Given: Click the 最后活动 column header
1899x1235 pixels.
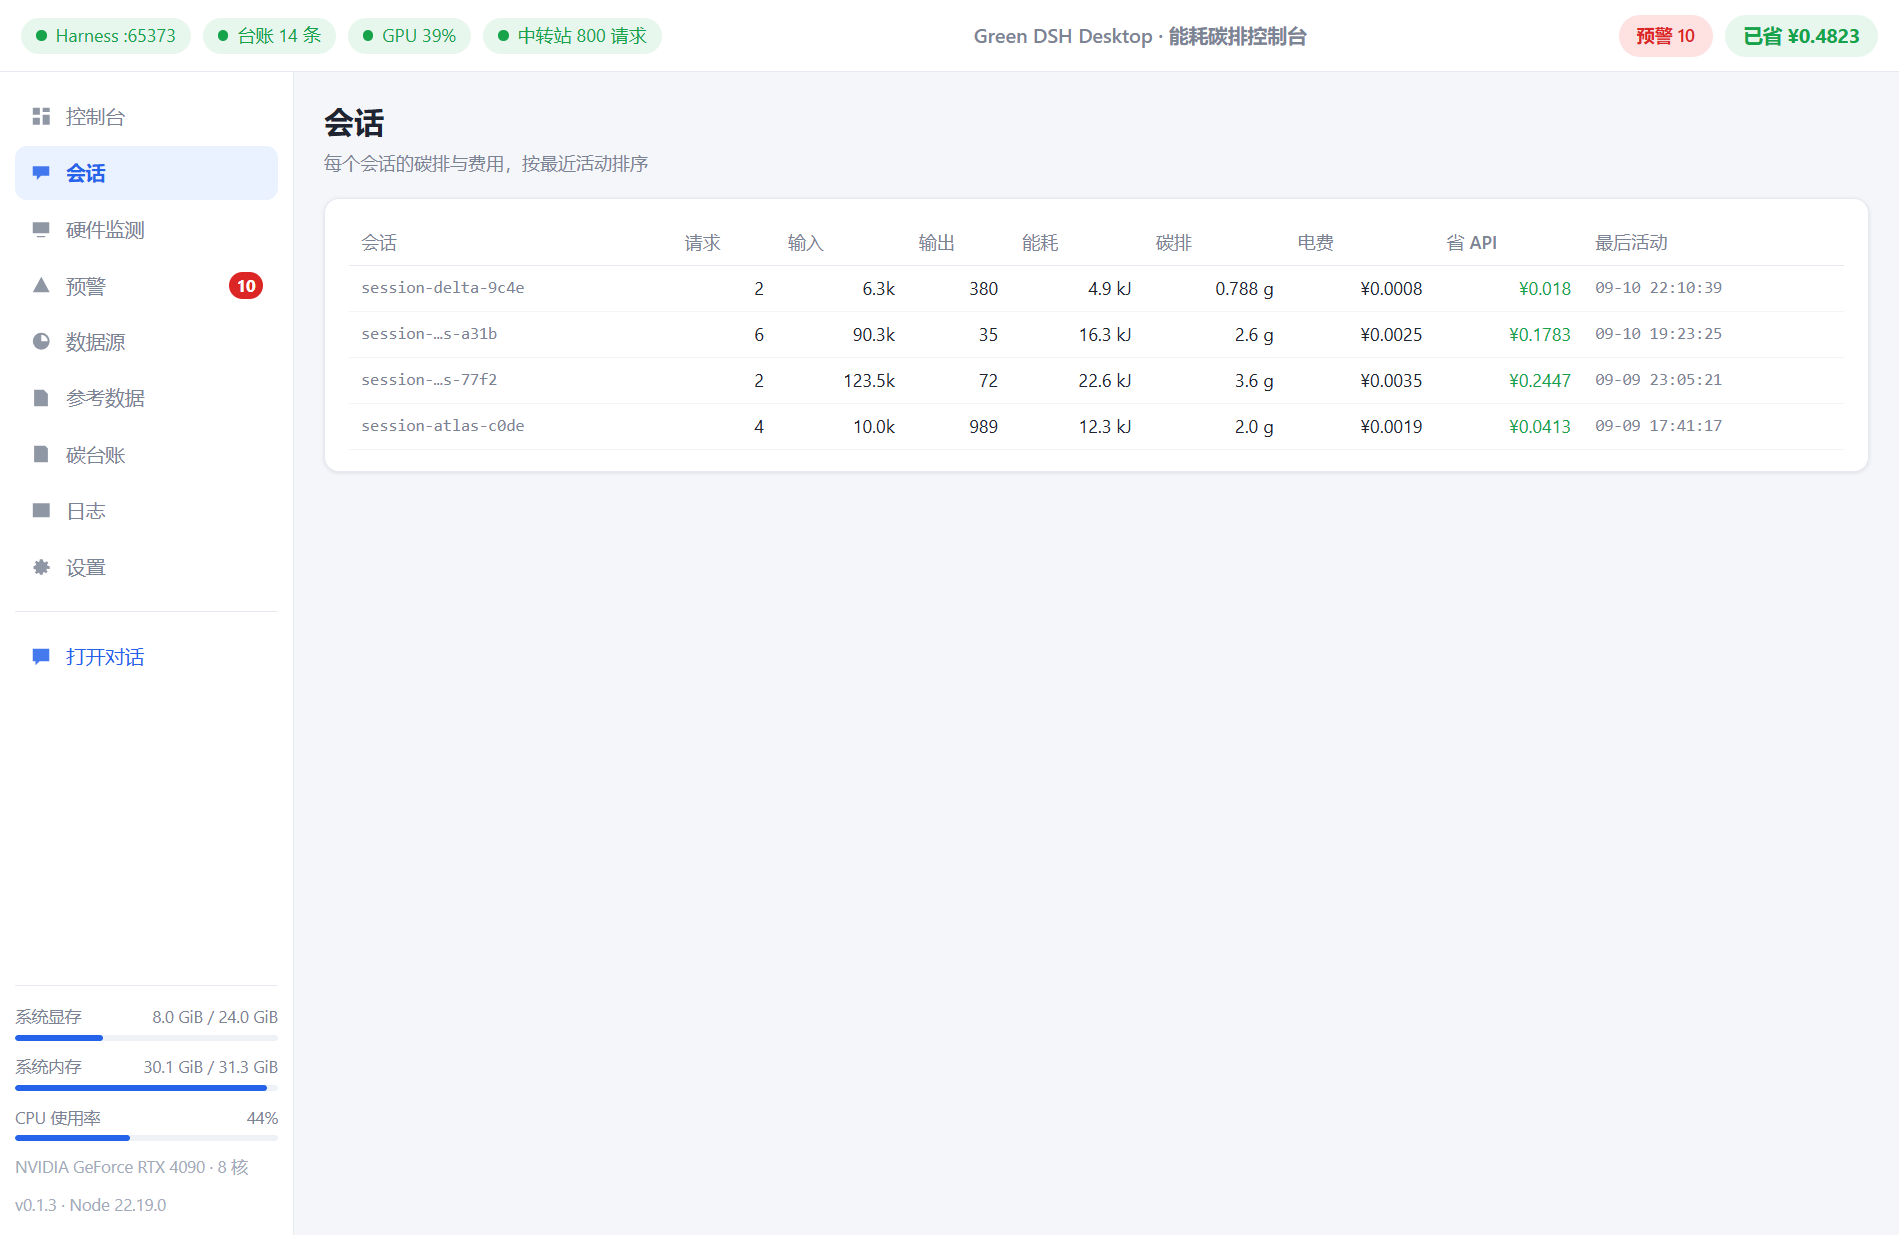Looking at the screenshot, I should [1631, 243].
